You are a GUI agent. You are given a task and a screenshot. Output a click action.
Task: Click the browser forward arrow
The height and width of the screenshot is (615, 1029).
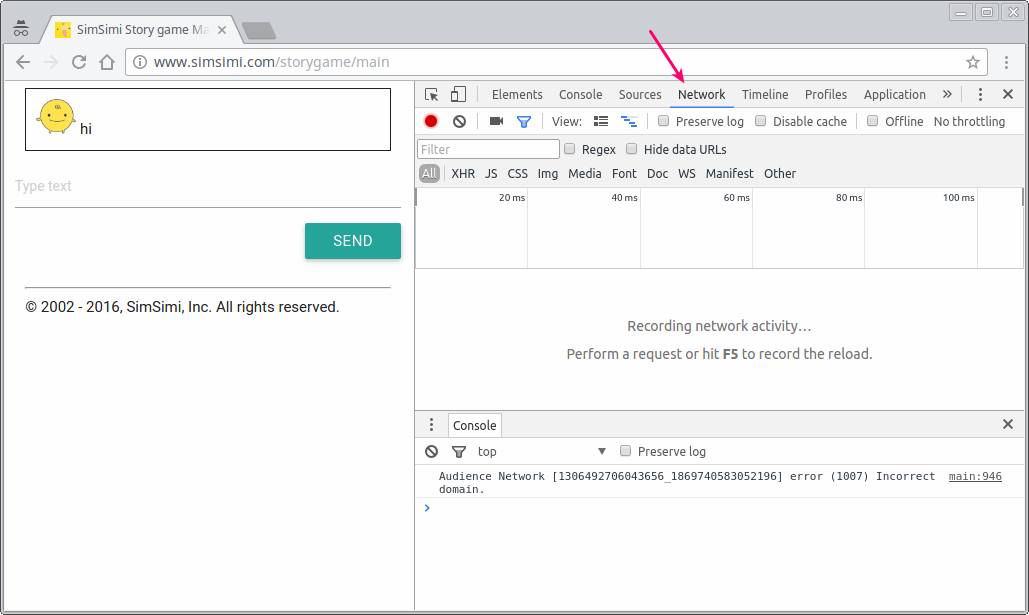[x=51, y=62]
